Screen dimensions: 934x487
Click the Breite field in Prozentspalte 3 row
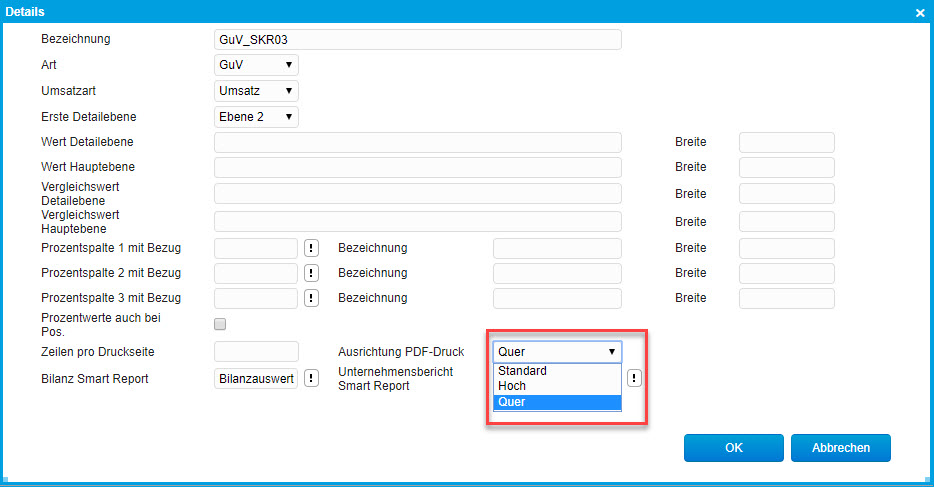coord(786,298)
